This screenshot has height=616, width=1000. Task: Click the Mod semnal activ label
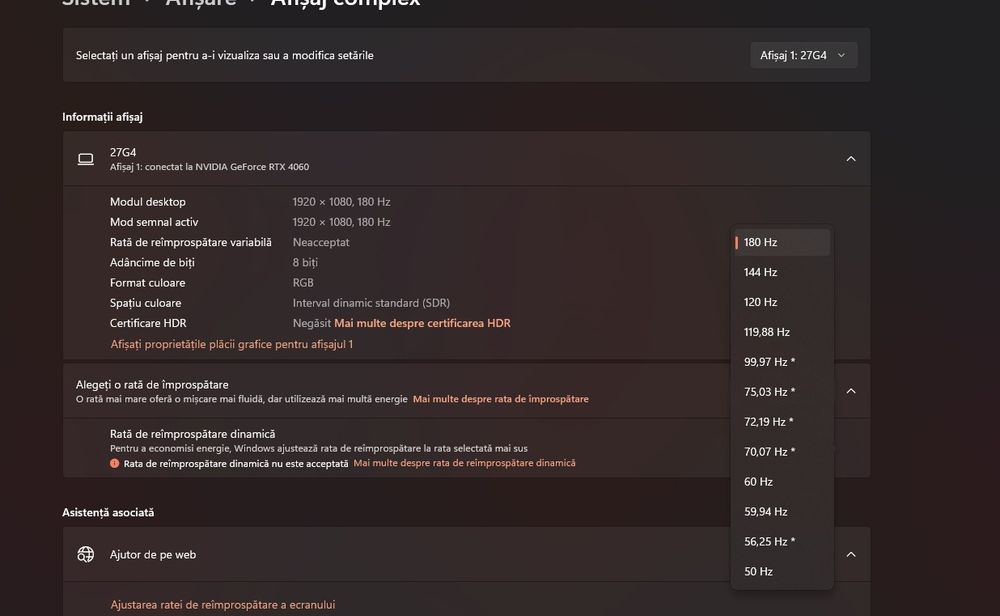coord(154,222)
